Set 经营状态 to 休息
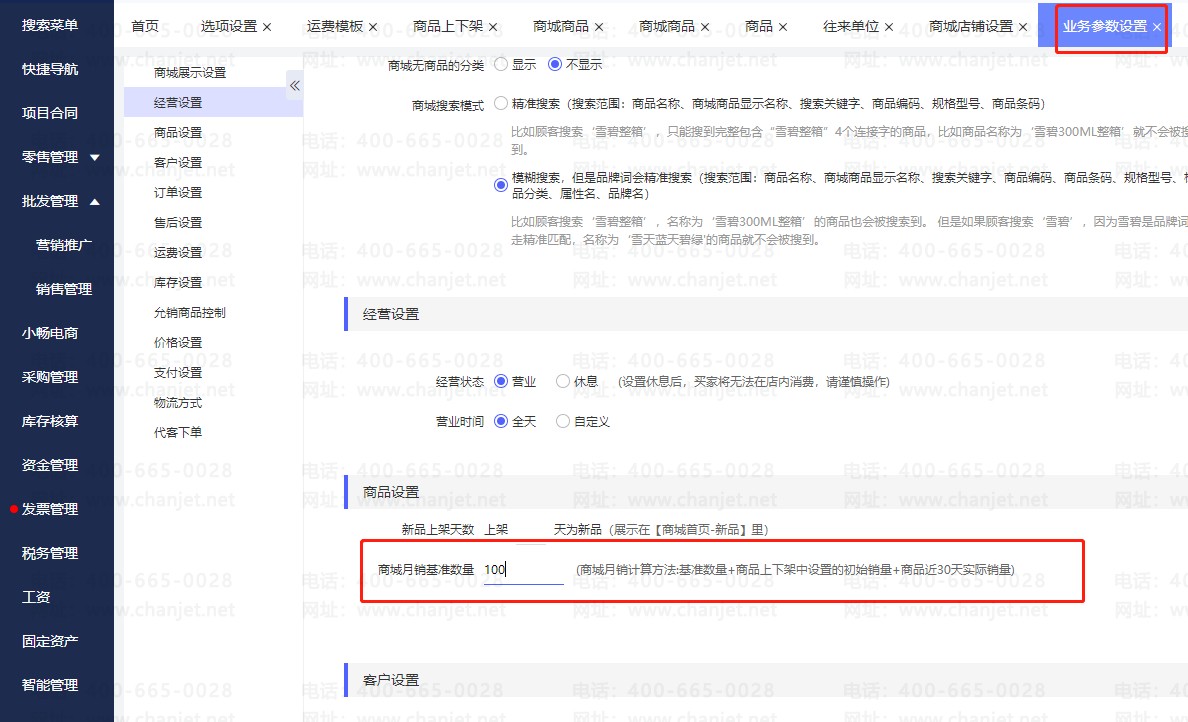This screenshot has height=722, width=1188. click(x=563, y=381)
